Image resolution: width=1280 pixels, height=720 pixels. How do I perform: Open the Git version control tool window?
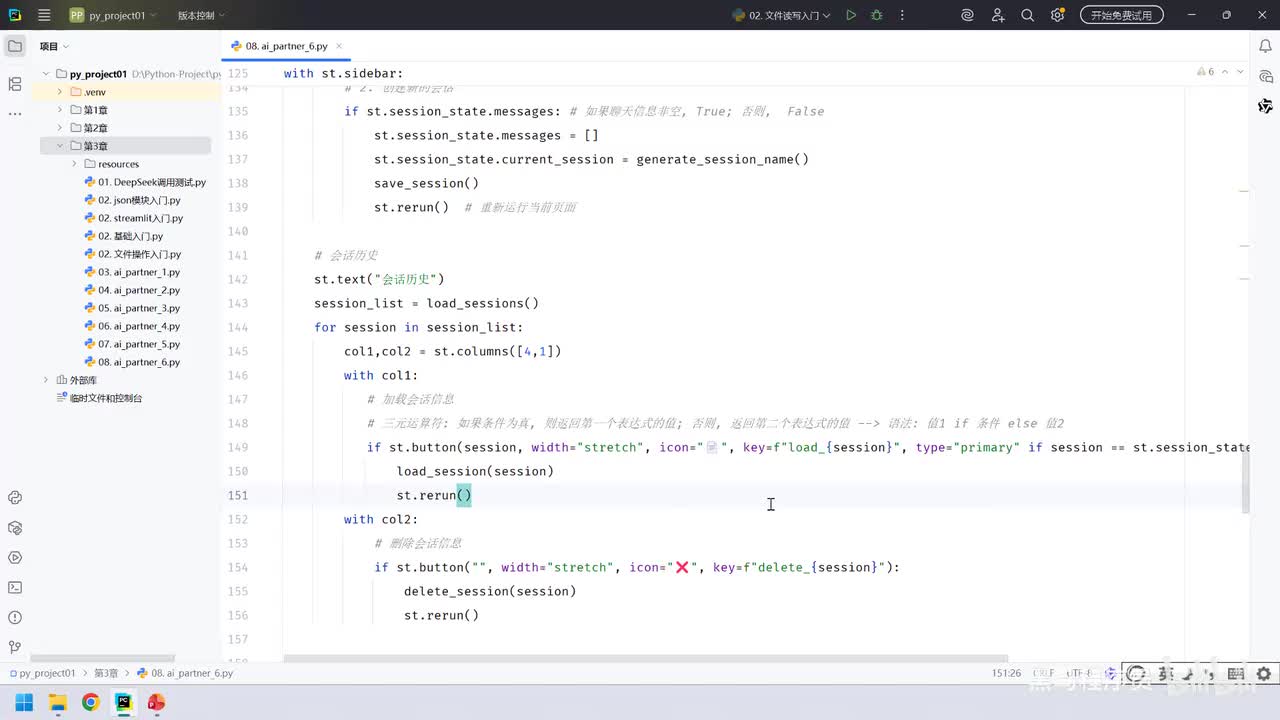(x=15, y=647)
